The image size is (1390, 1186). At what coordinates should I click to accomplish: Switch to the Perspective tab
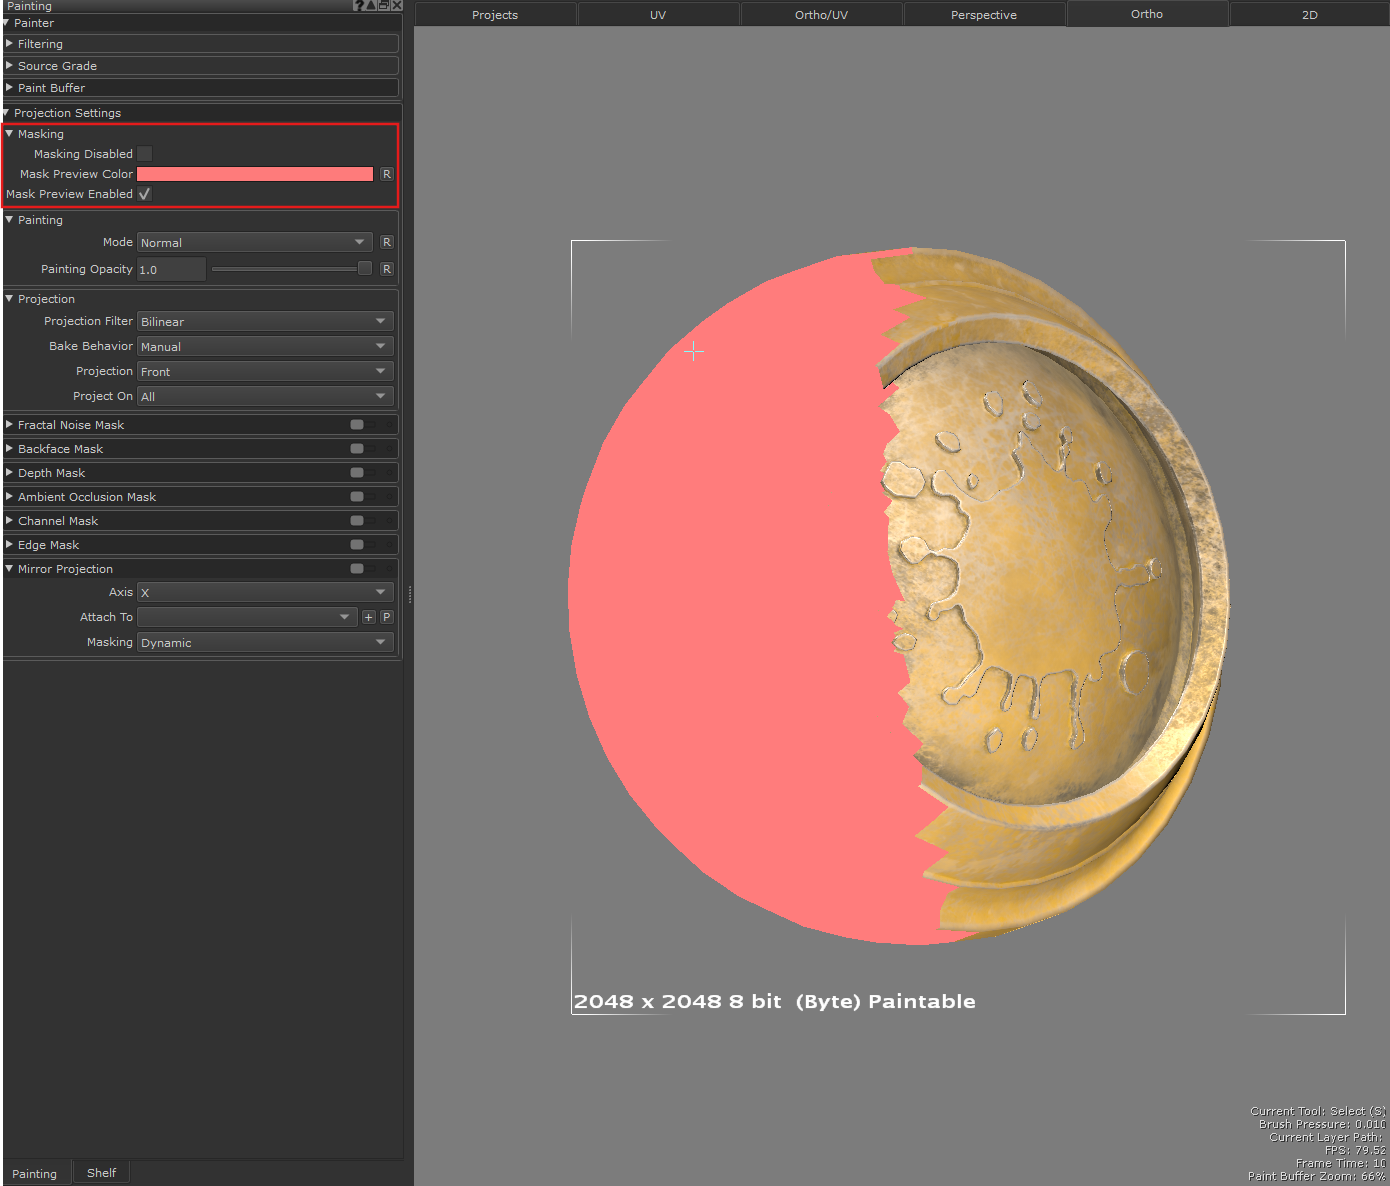click(983, 14)
